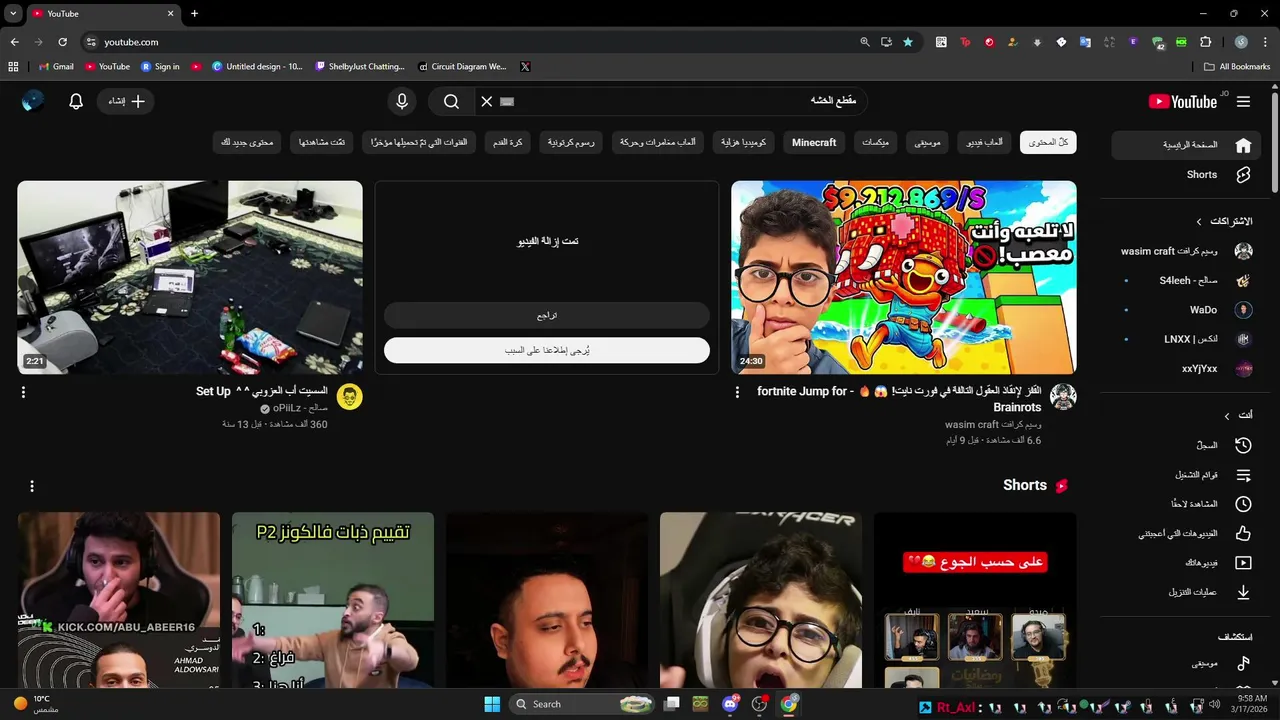Open Watch later (المشاهدة لاحقًا)

(x=1186, y=504)
